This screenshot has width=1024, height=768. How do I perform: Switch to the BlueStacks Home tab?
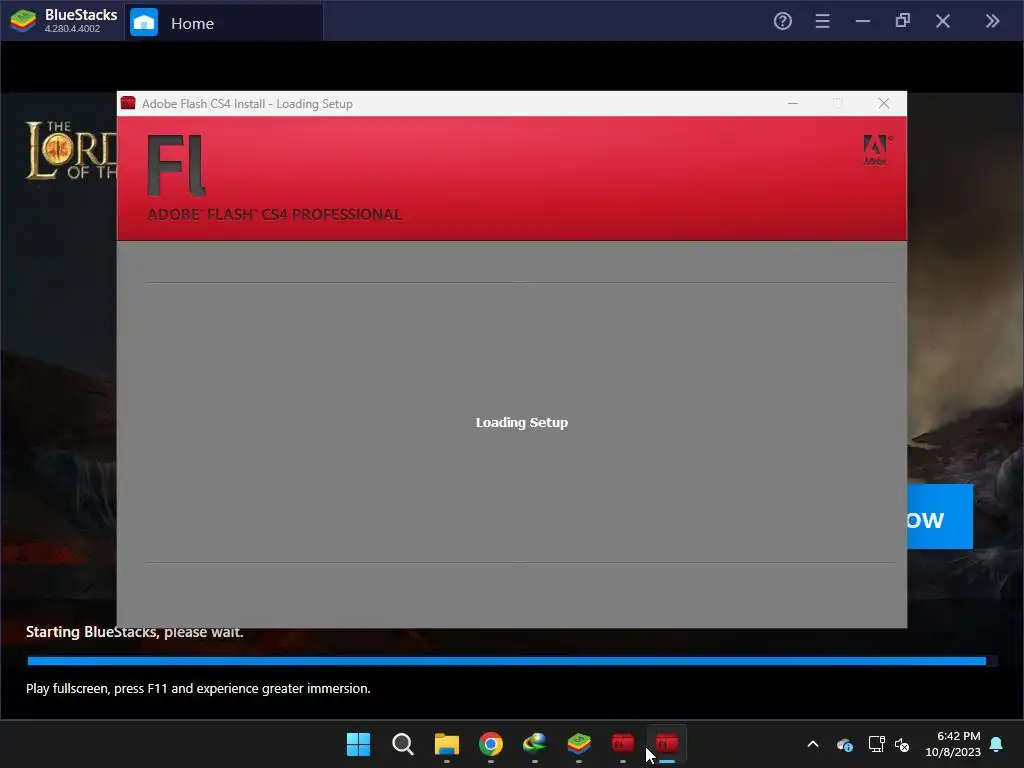pyautogui.click(x=224, y=23)
